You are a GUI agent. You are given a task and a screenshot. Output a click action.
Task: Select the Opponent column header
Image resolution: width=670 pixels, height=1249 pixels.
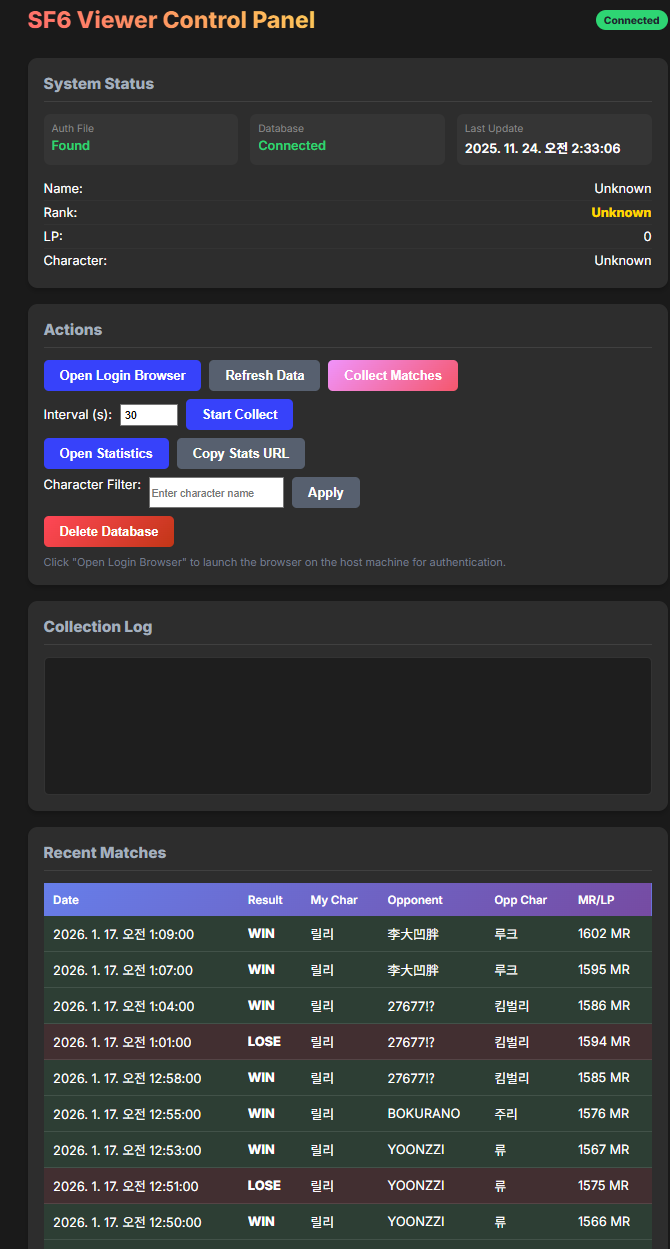(415, 900)
